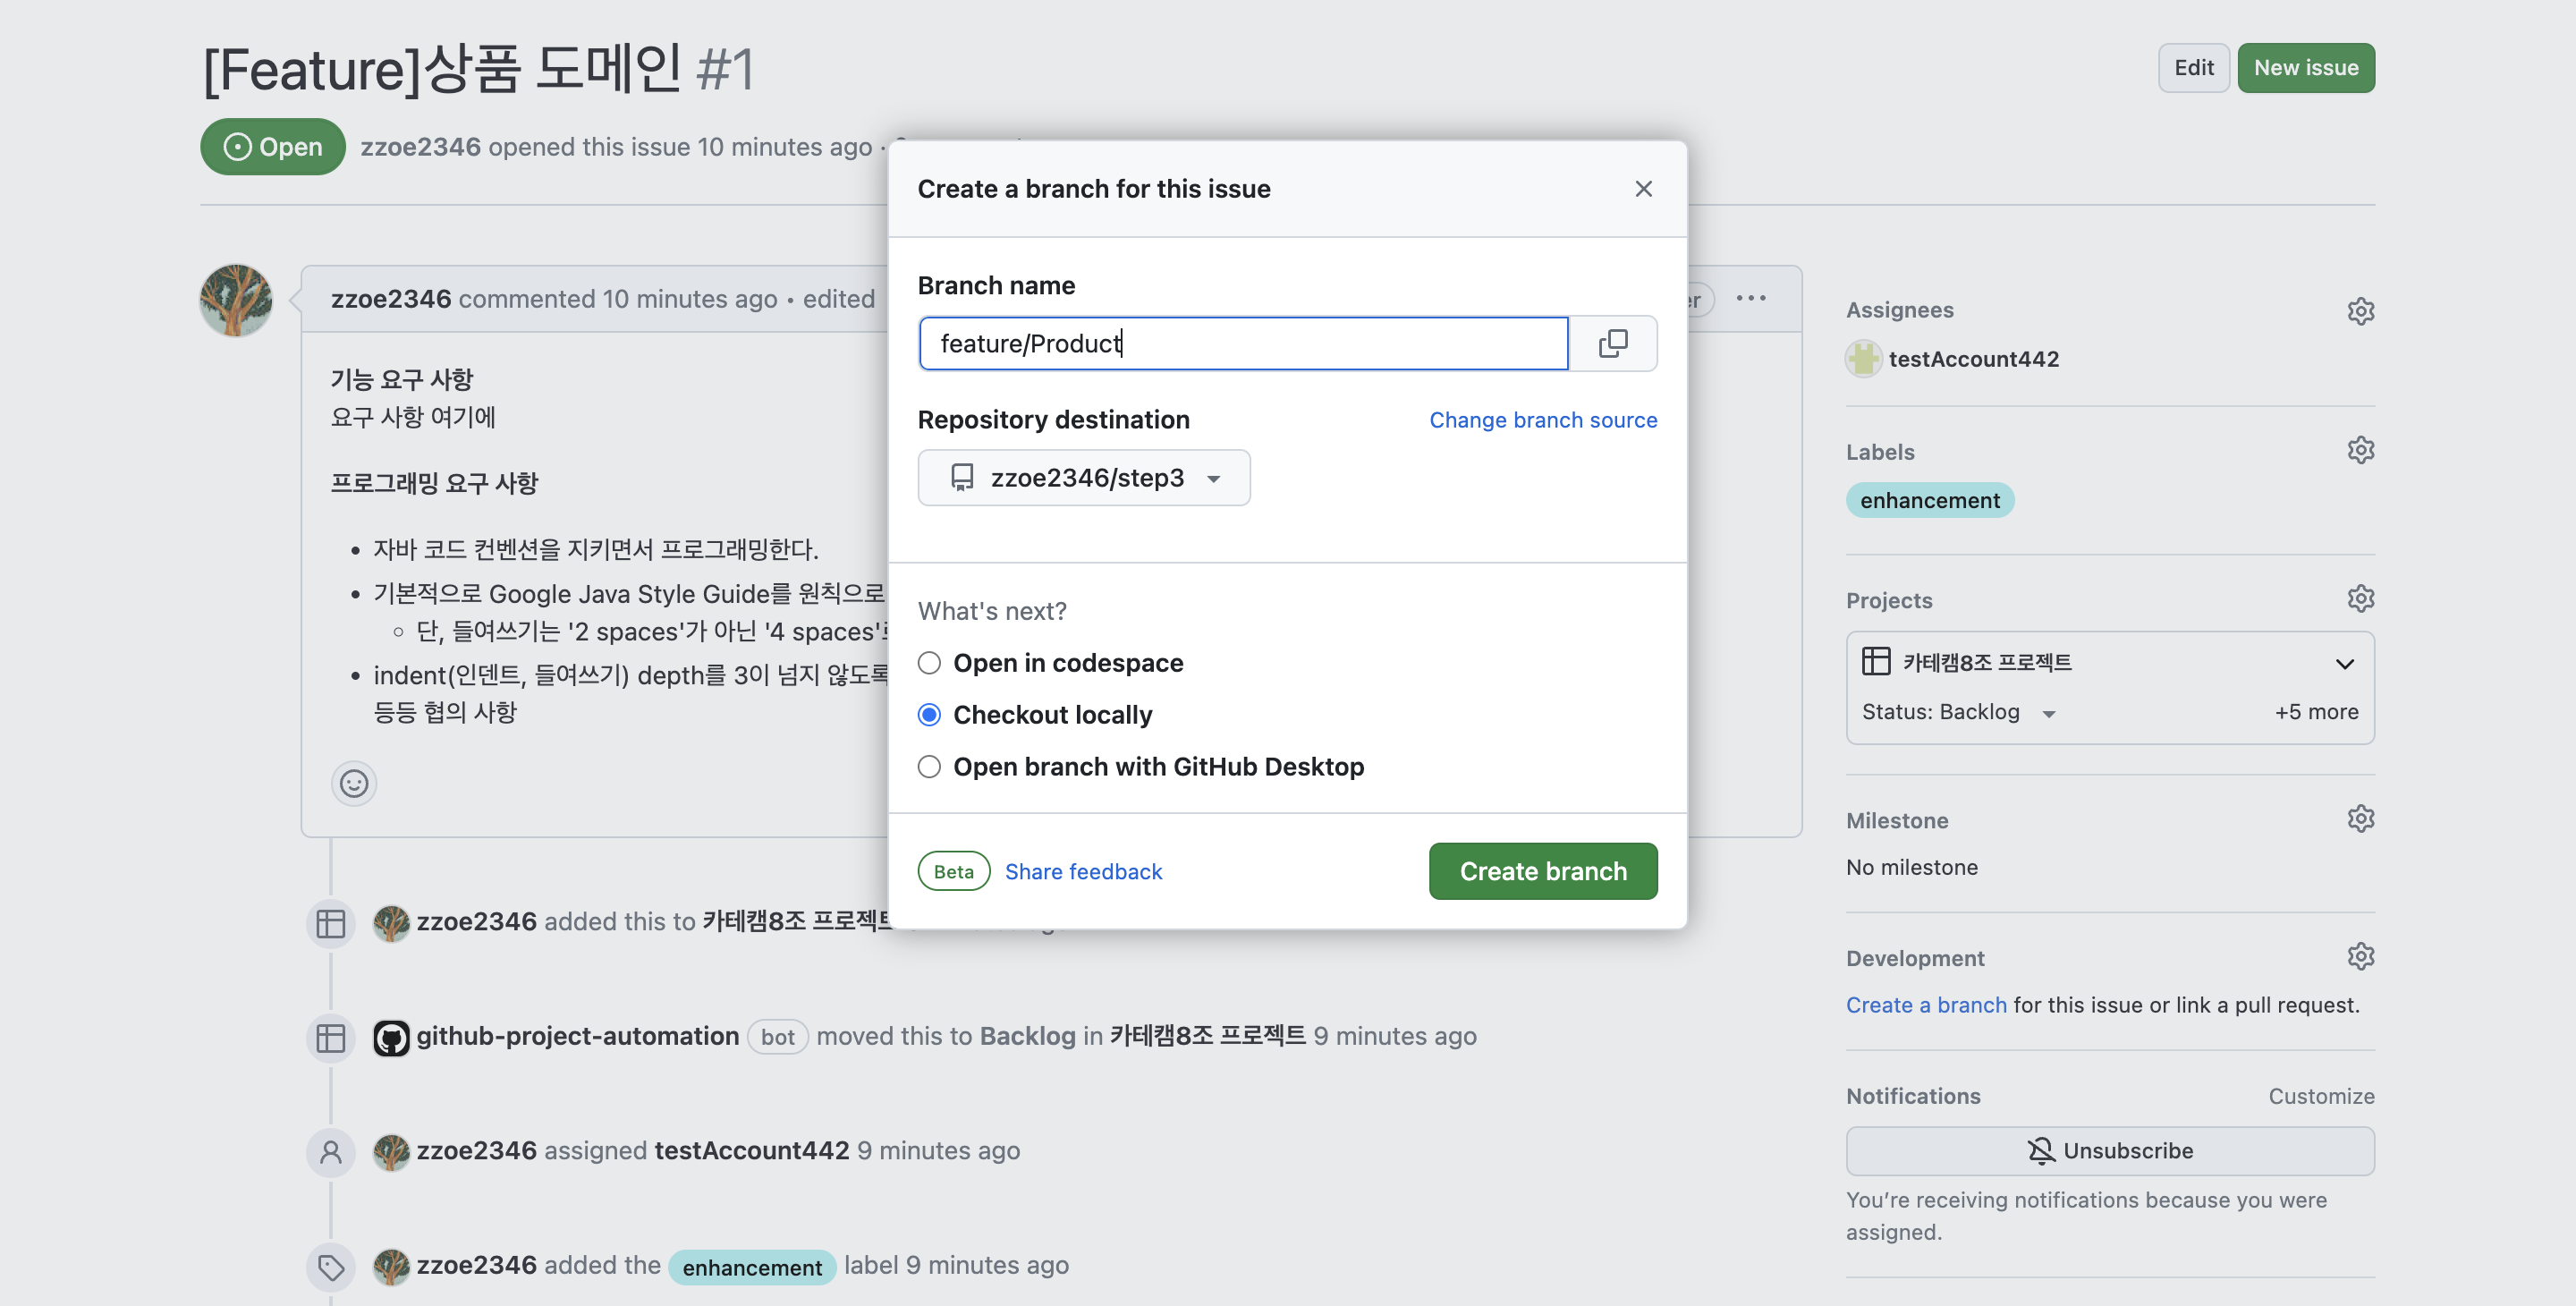2576x1306 pixels.
Task: Open Labels settings gear
Action: pos(2360,450)
